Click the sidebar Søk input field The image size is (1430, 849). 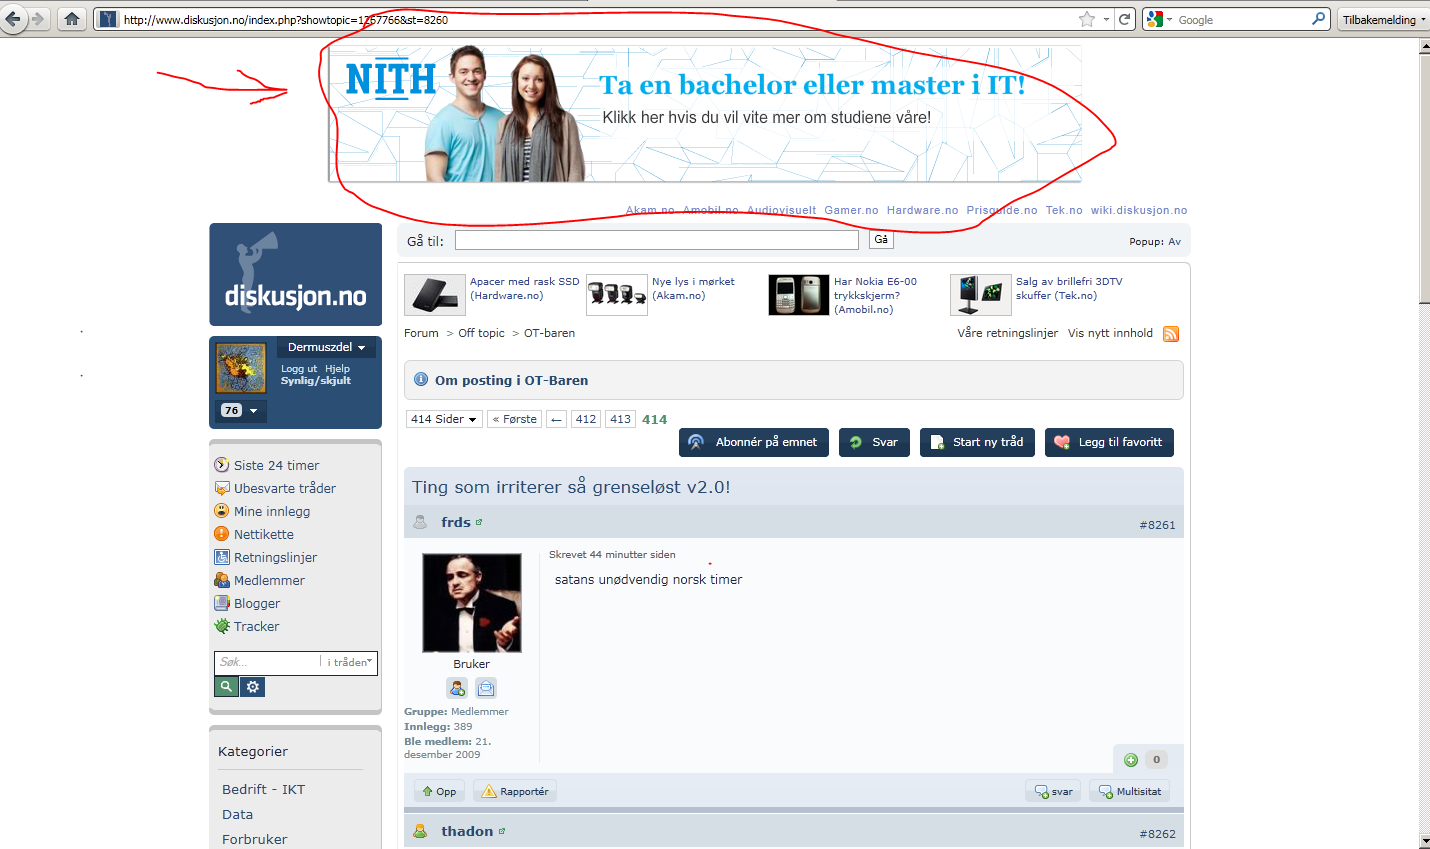click(268, 662)
